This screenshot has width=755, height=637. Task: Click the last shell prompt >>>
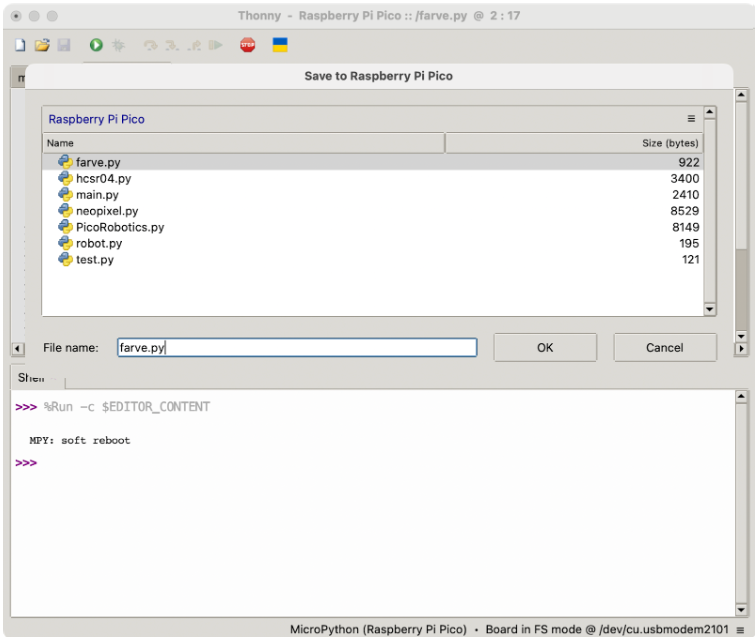[26, 463]
